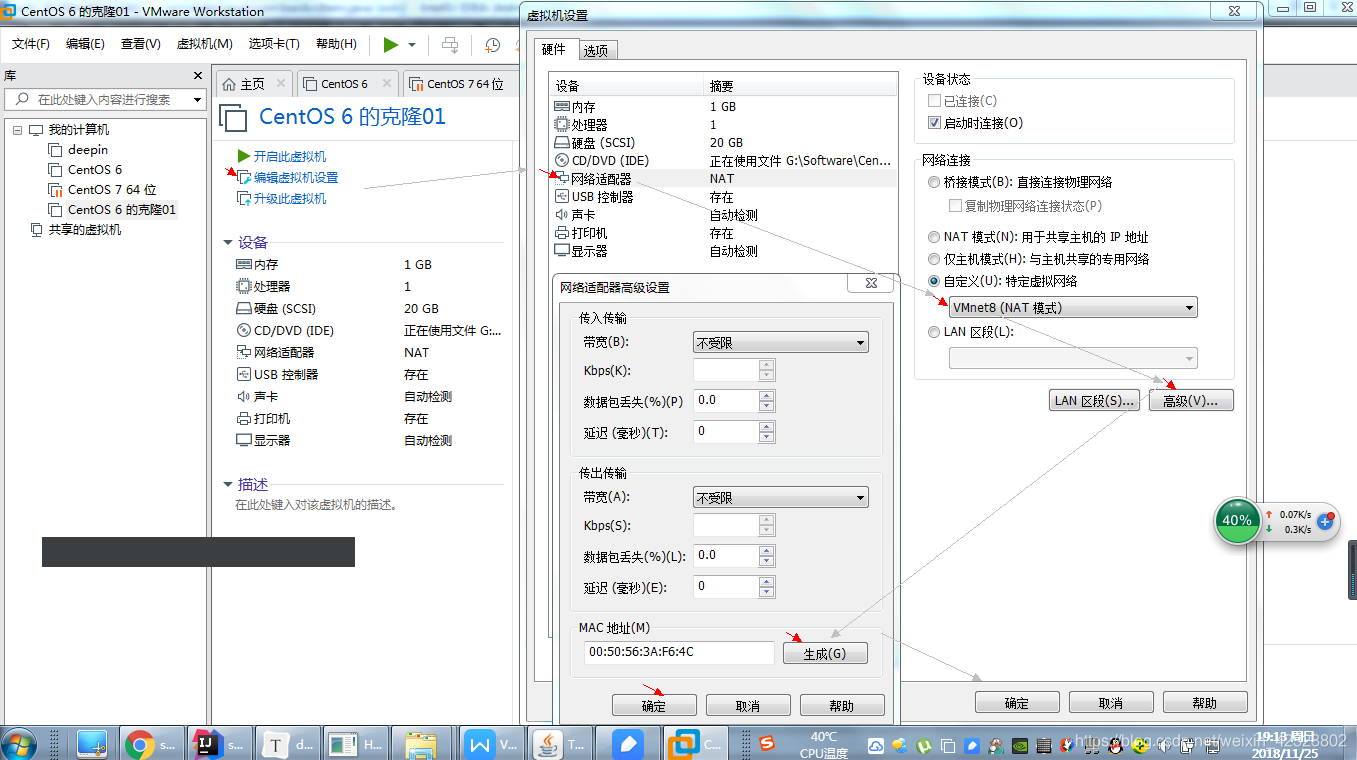
Task: Click the 360 accelerator 40% floating ball
Action: pyautogui.click(x=1237, y=520)
